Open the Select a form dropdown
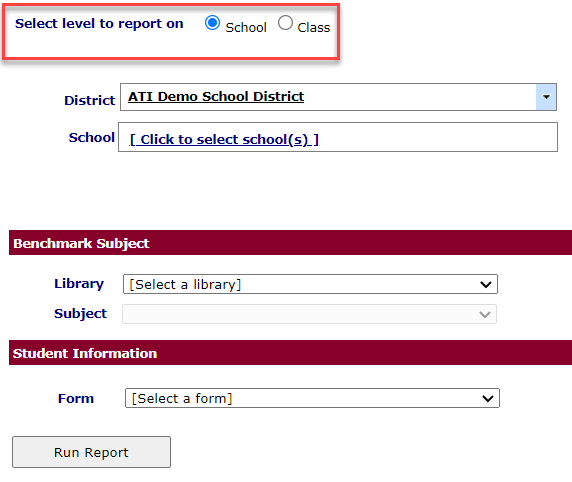Screen dimensions: 572x482 (312, 398)
